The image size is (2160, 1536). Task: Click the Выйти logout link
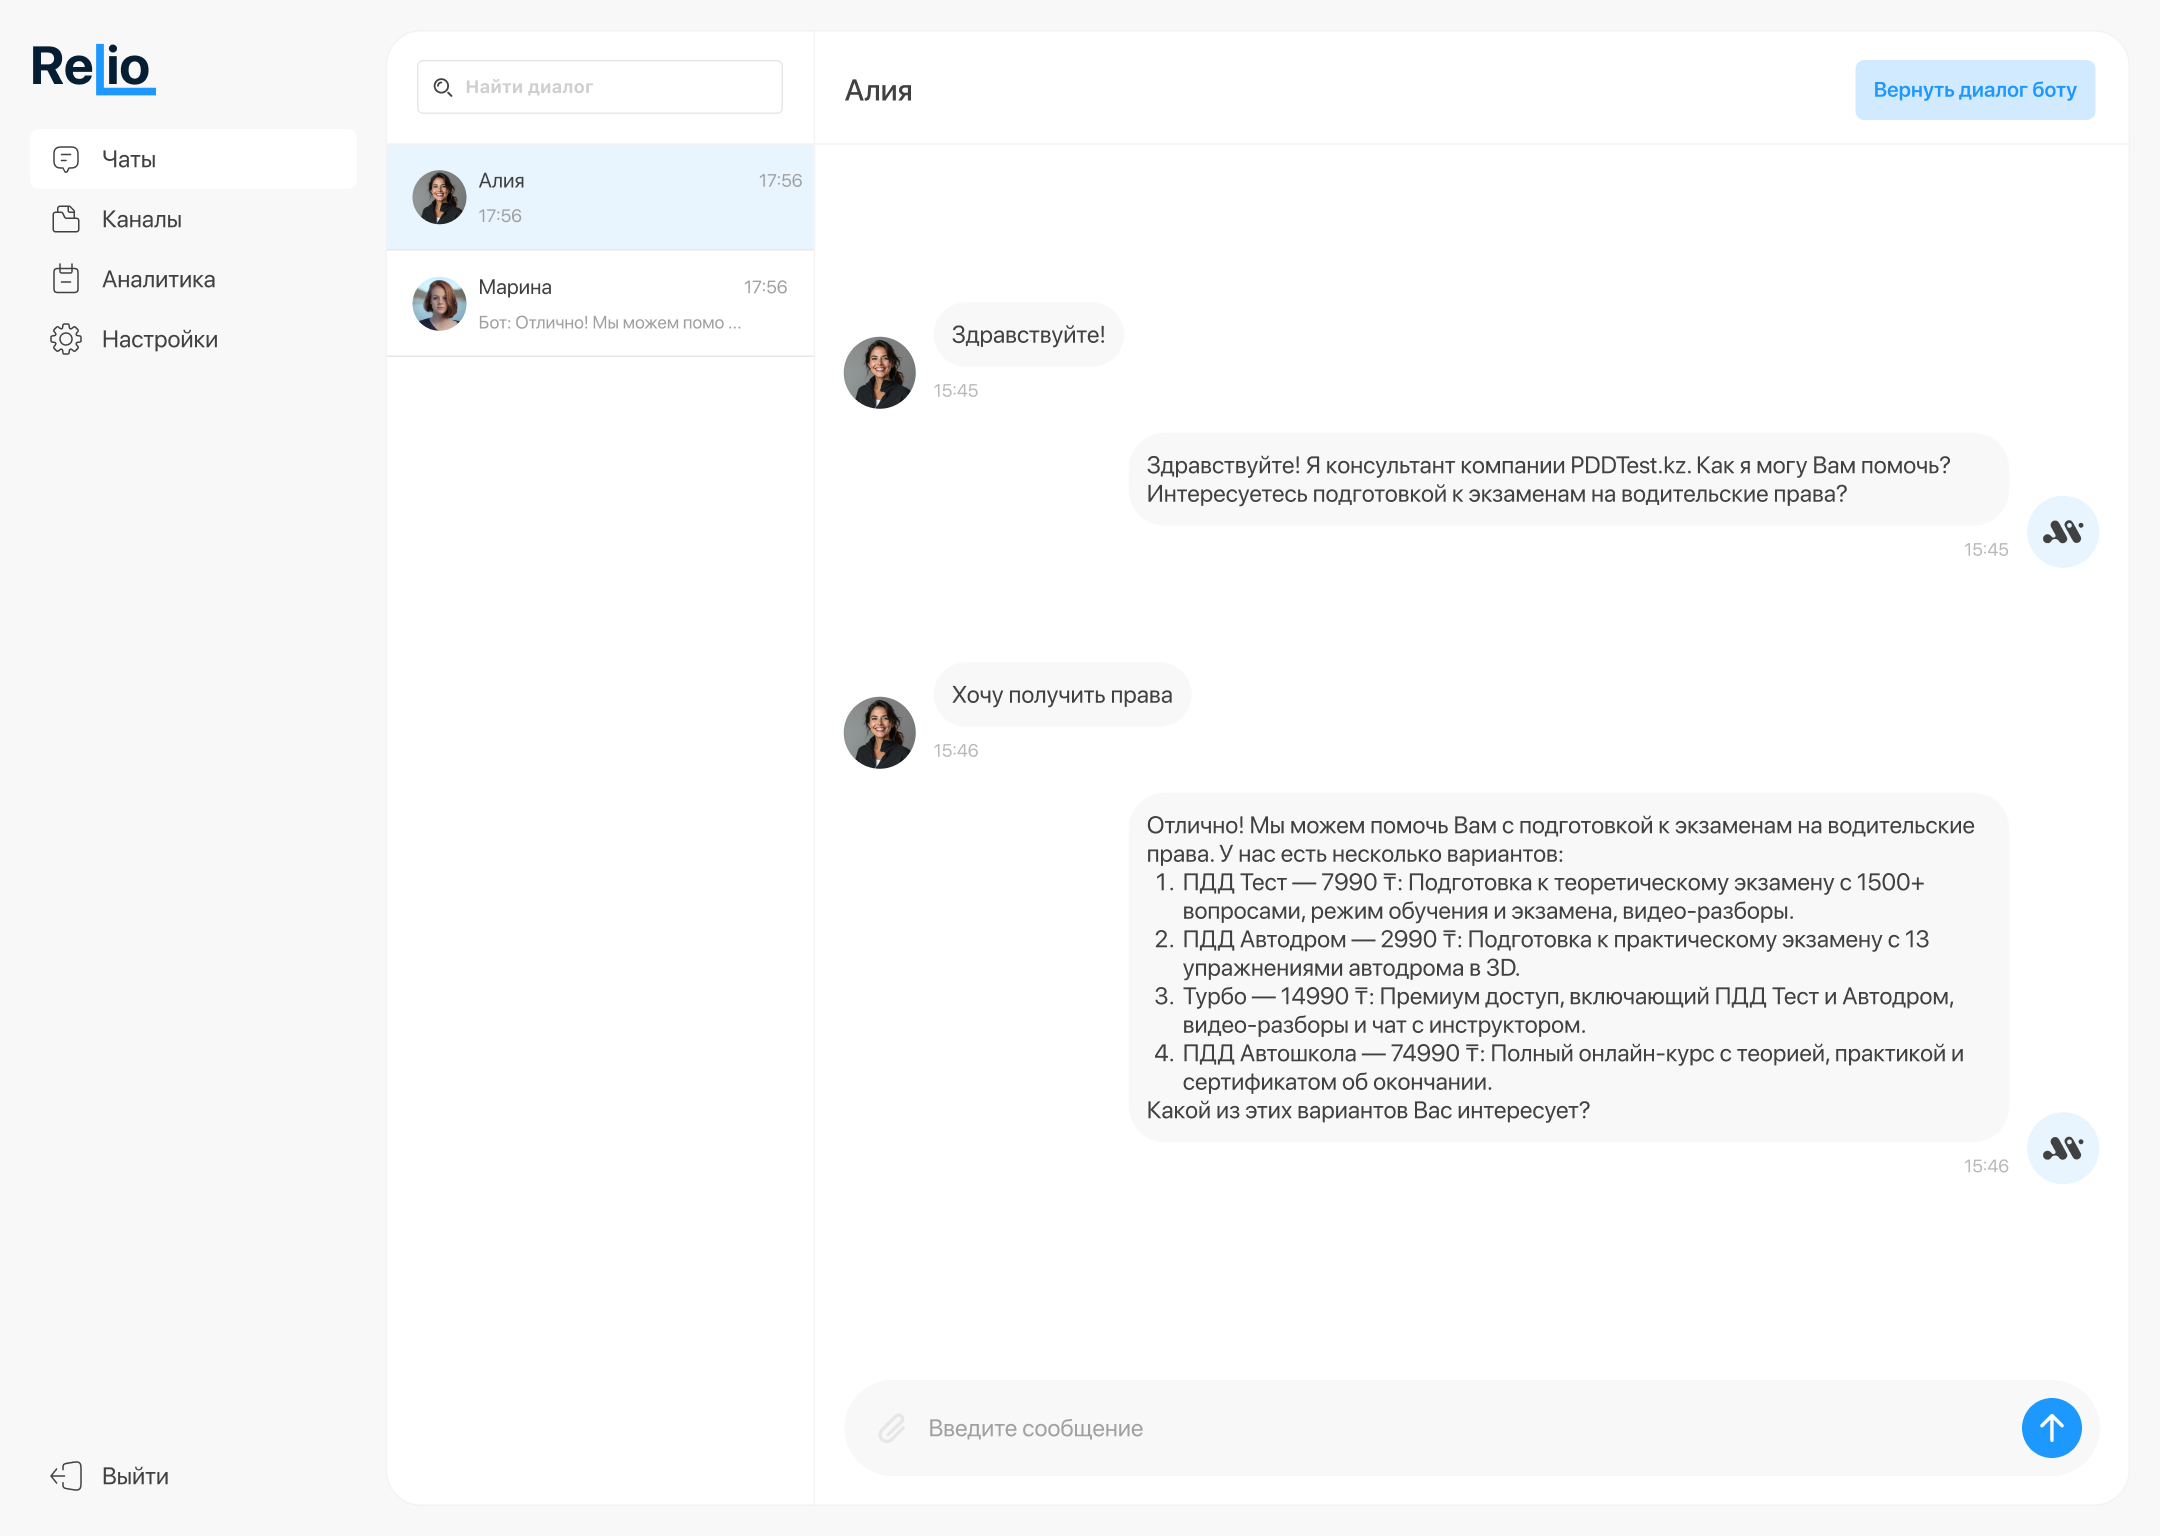pyautogui.click(x=135, y=1476)
